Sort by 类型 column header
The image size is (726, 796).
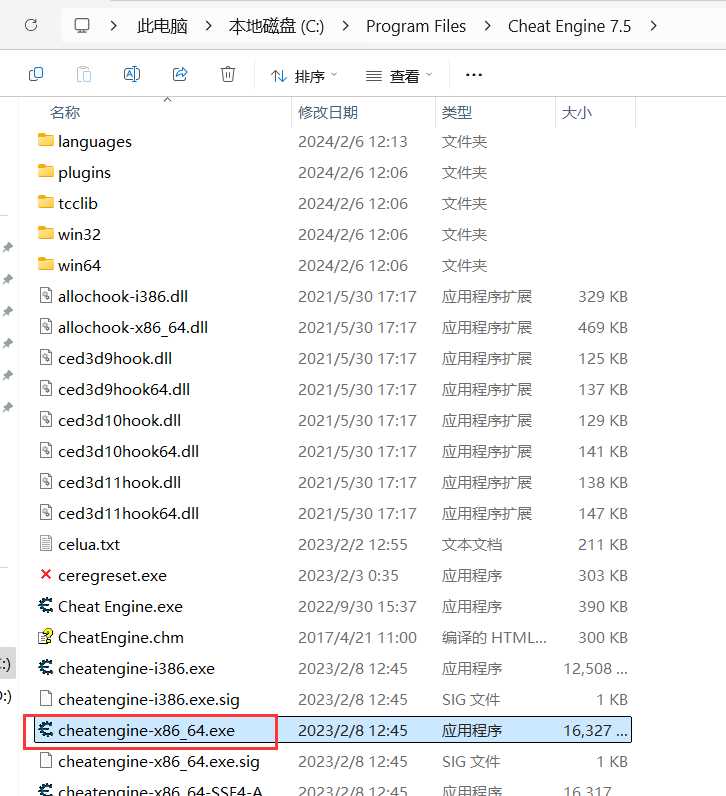tap(456, 112)
